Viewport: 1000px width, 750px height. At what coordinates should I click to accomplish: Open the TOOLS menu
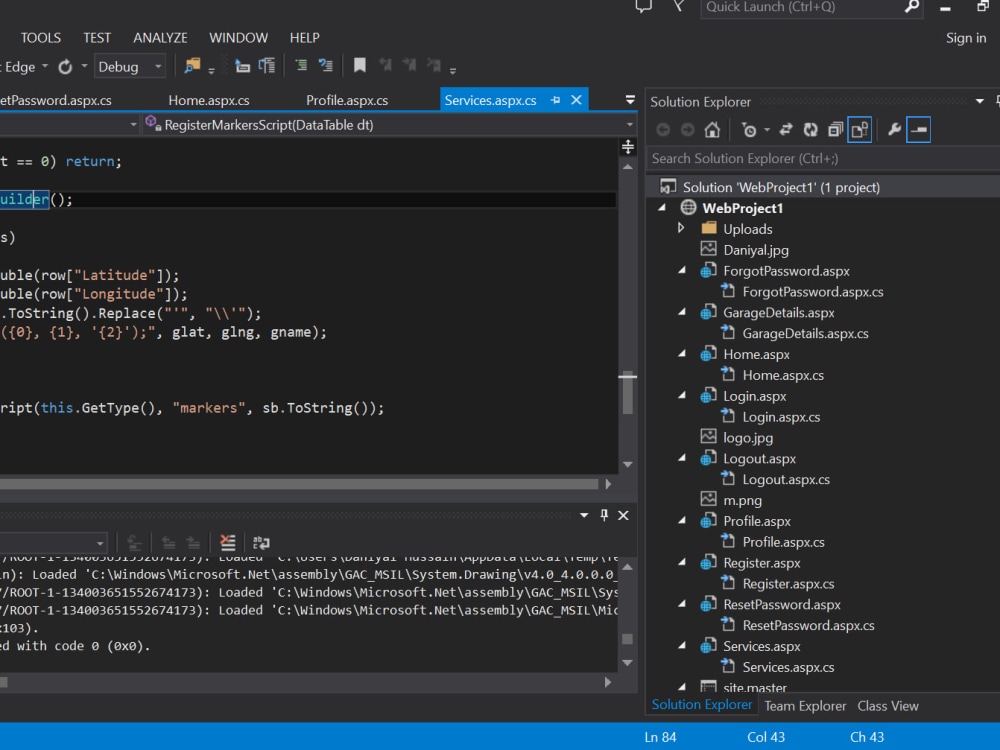(41, 38)
